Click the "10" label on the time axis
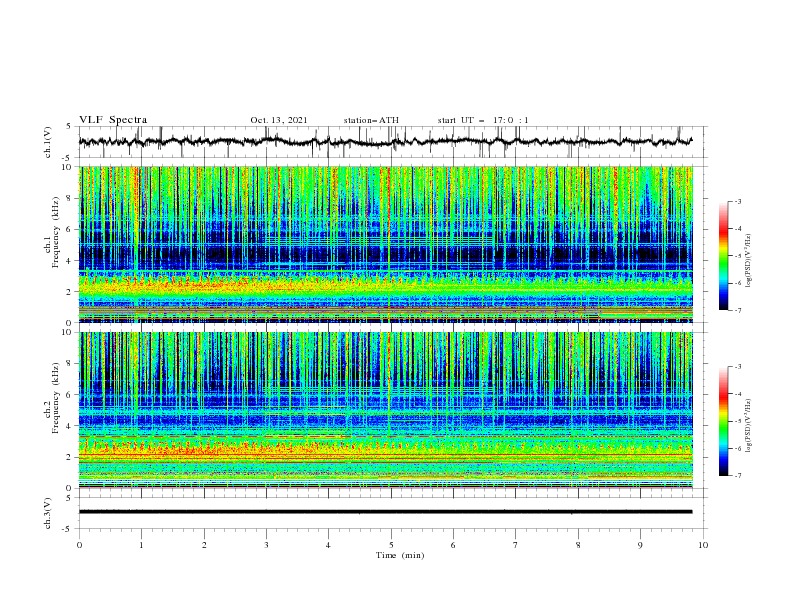 pos(703,545)
